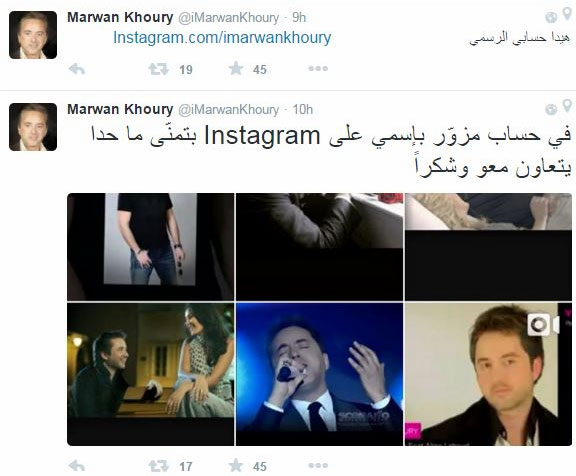Open more options on the 9h tweet
The height and width of the screenshot is (476, 576).
[318, 68]
